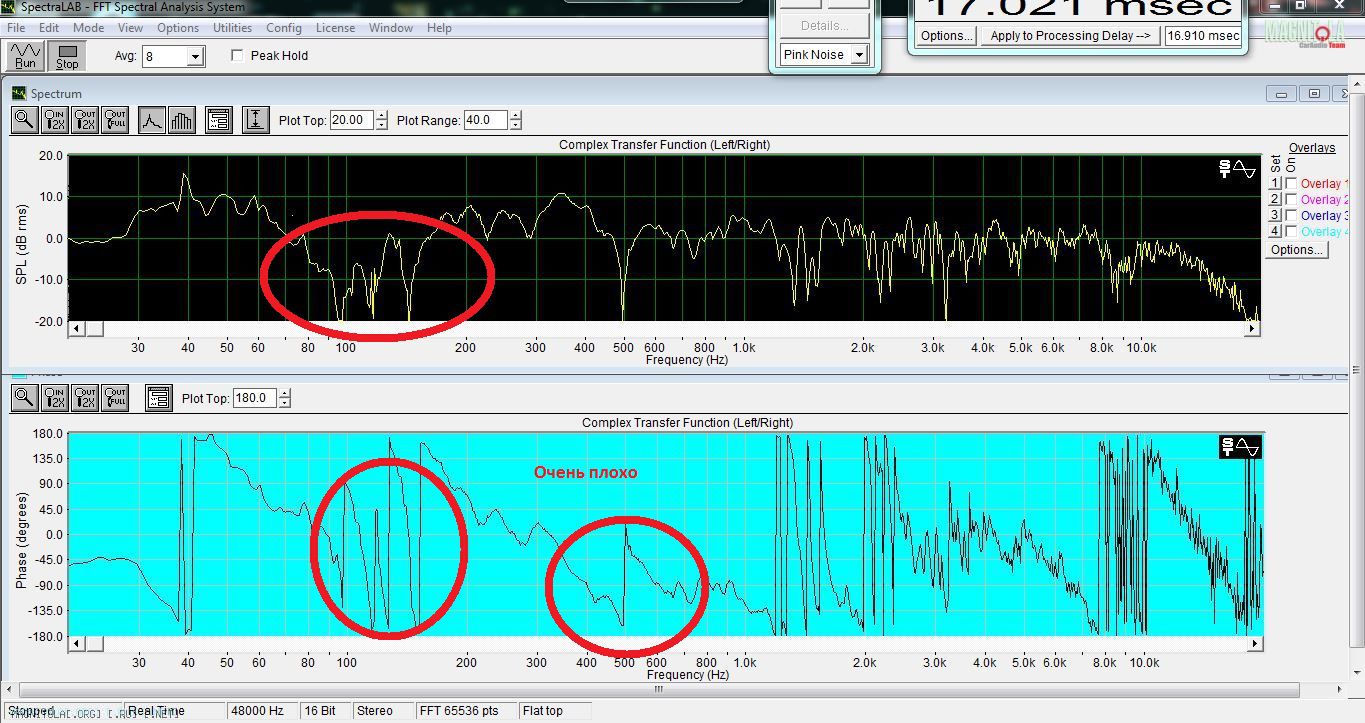
Task: Click the 48000 Hz status bar field
Action: point(263,711)
